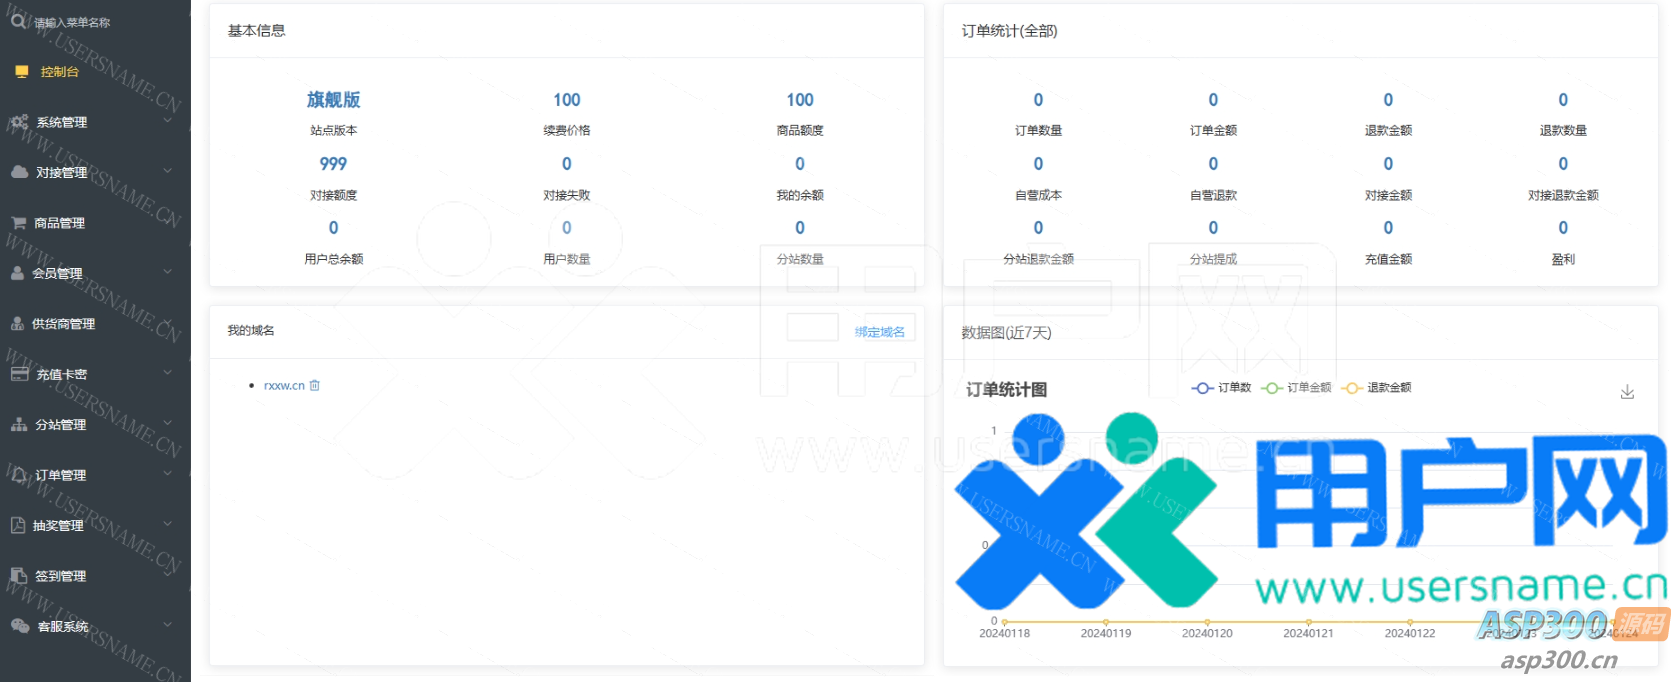Click the search magnifier icon in sidebar
This screenshot has width=1671, height=682.
click(x=18, y=20)
